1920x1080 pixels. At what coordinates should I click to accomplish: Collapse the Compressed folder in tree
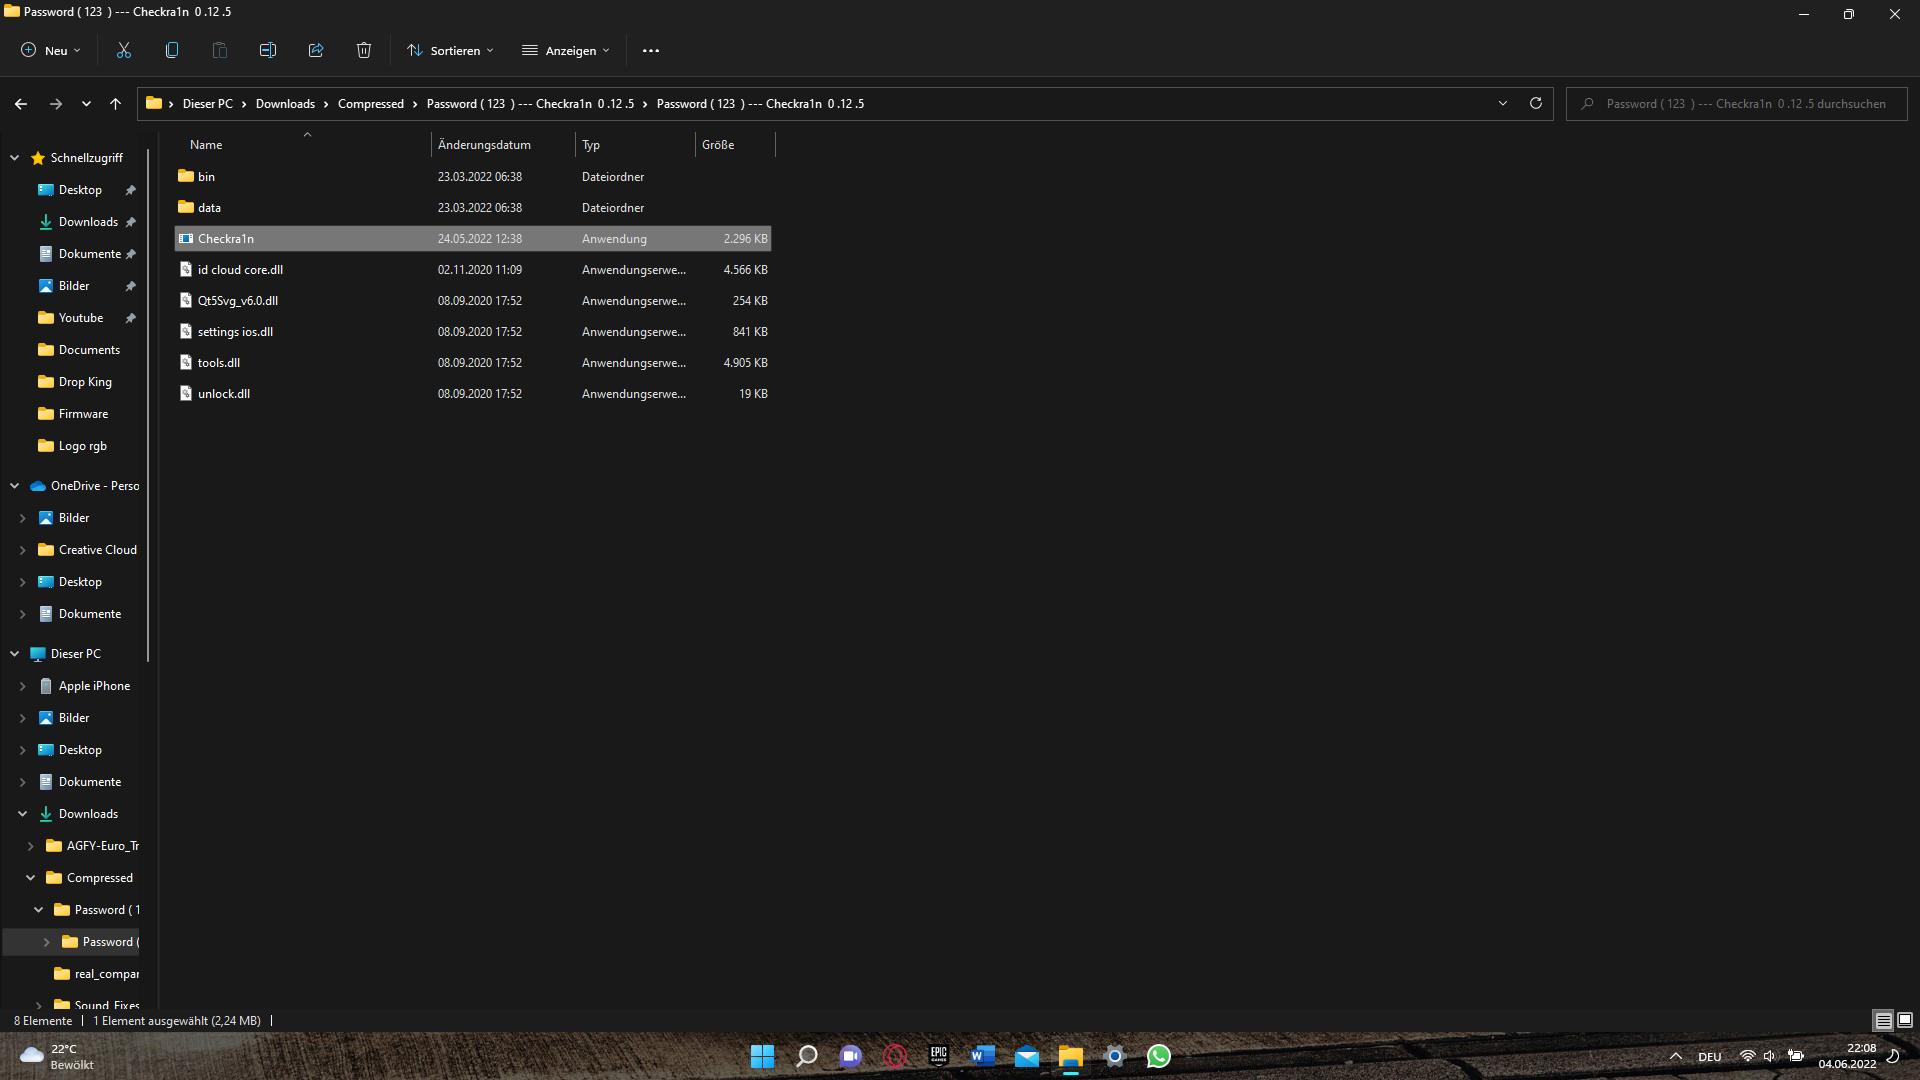coord(30,878)
